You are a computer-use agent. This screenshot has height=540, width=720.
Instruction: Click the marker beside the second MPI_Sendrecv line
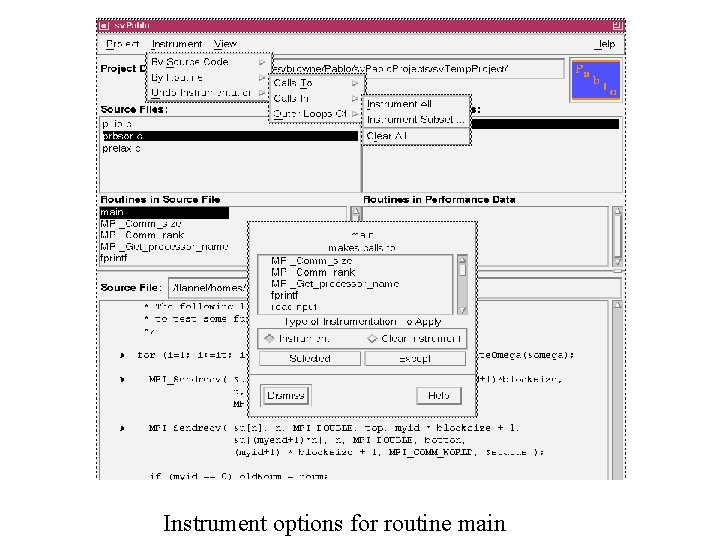coord(122,428)
